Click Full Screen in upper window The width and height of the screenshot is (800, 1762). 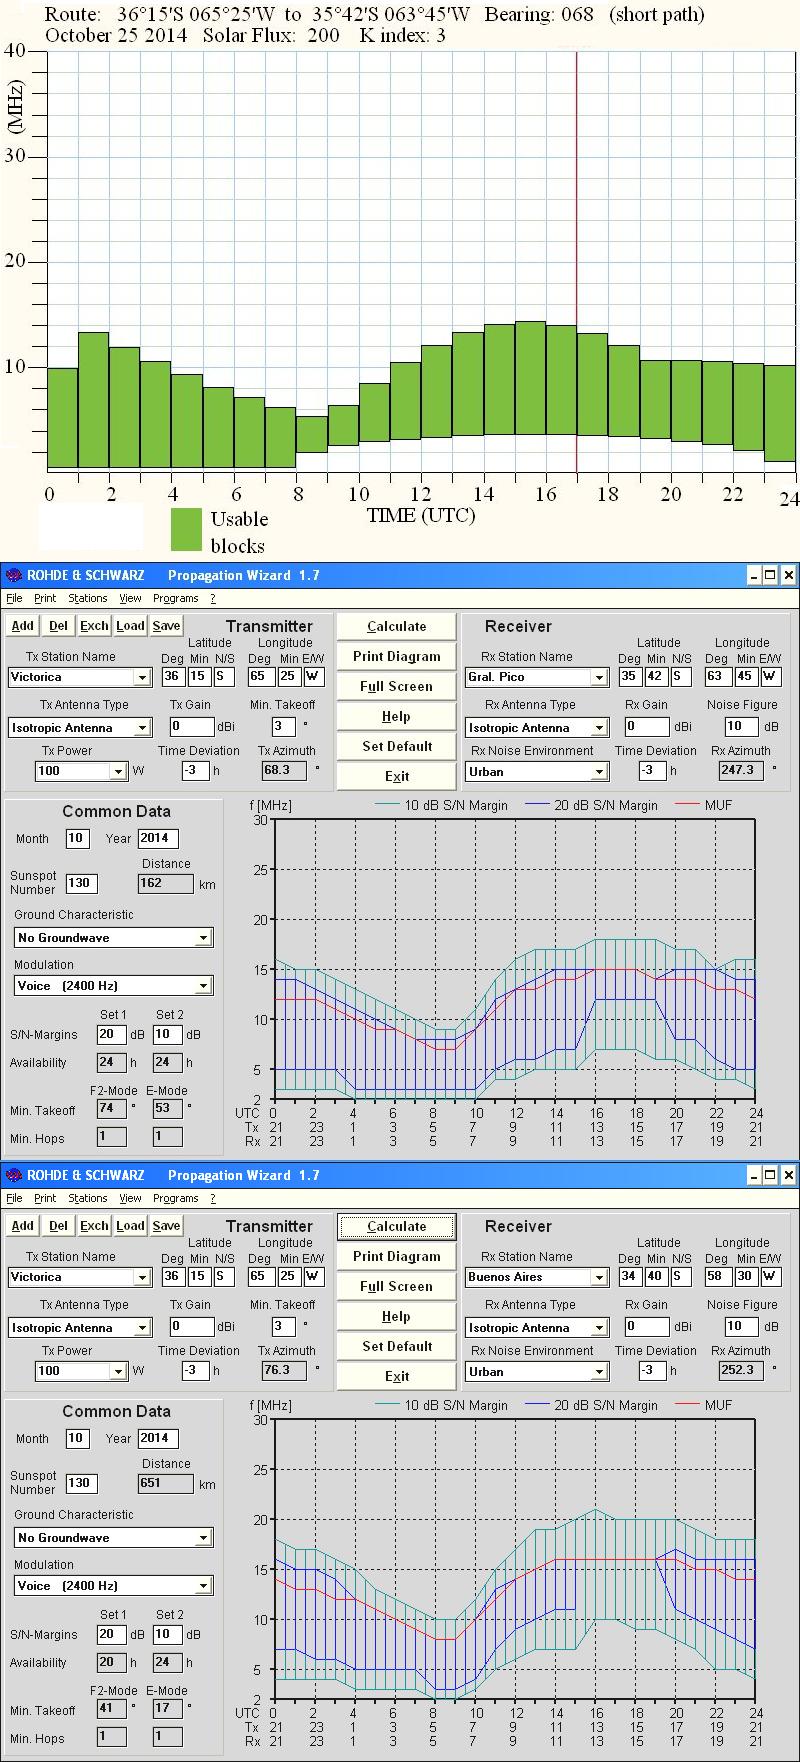click(396, 686)
